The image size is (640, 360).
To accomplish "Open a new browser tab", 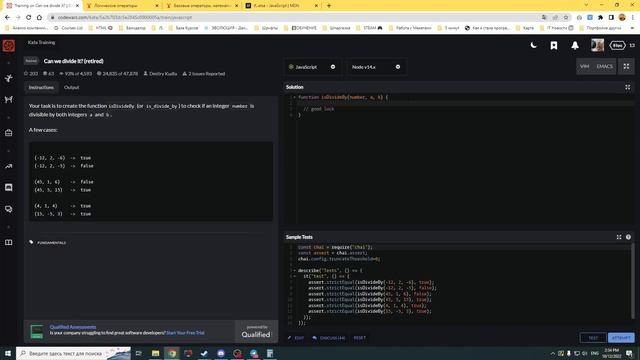I will point(329,6).
